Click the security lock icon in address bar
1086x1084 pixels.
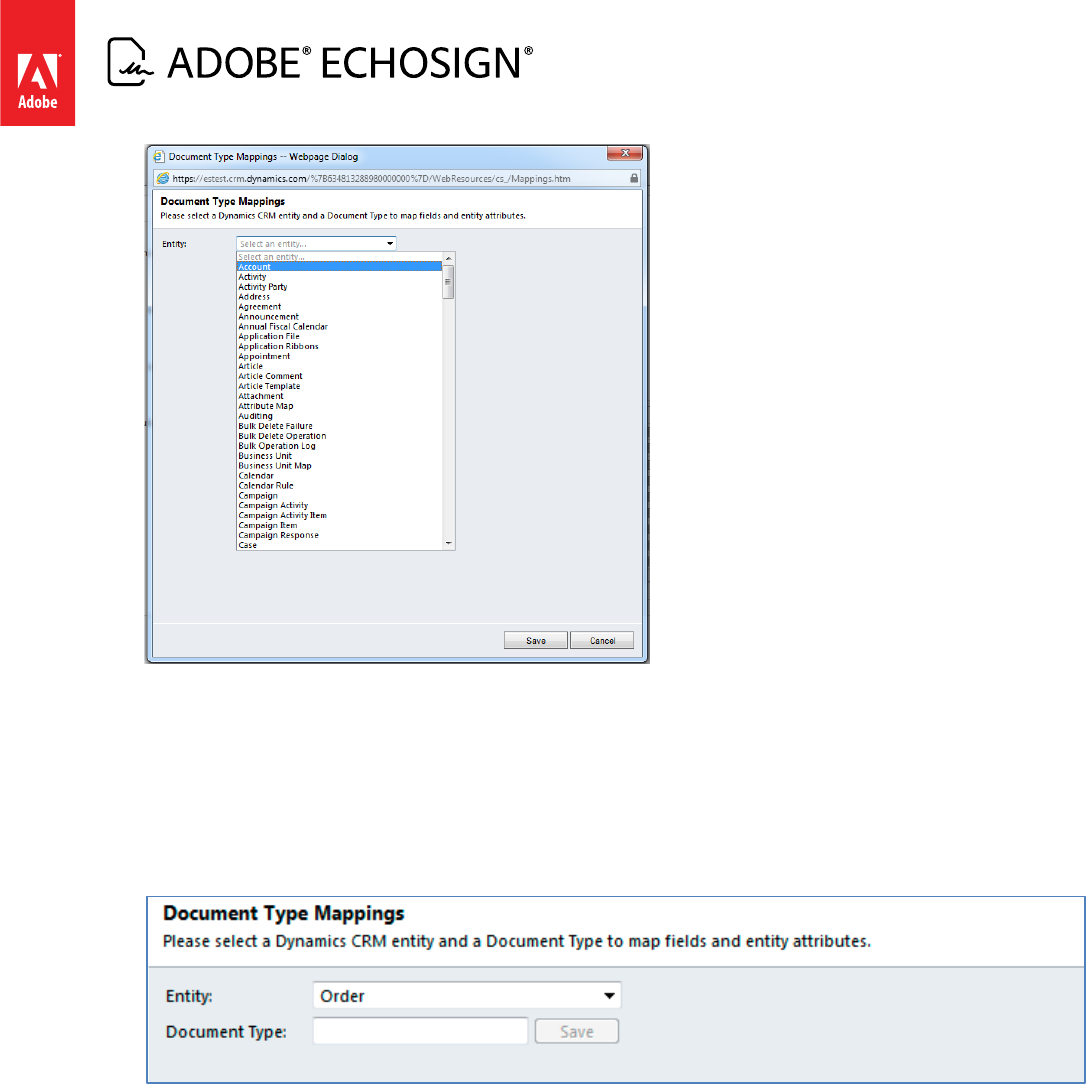(634, 179)
